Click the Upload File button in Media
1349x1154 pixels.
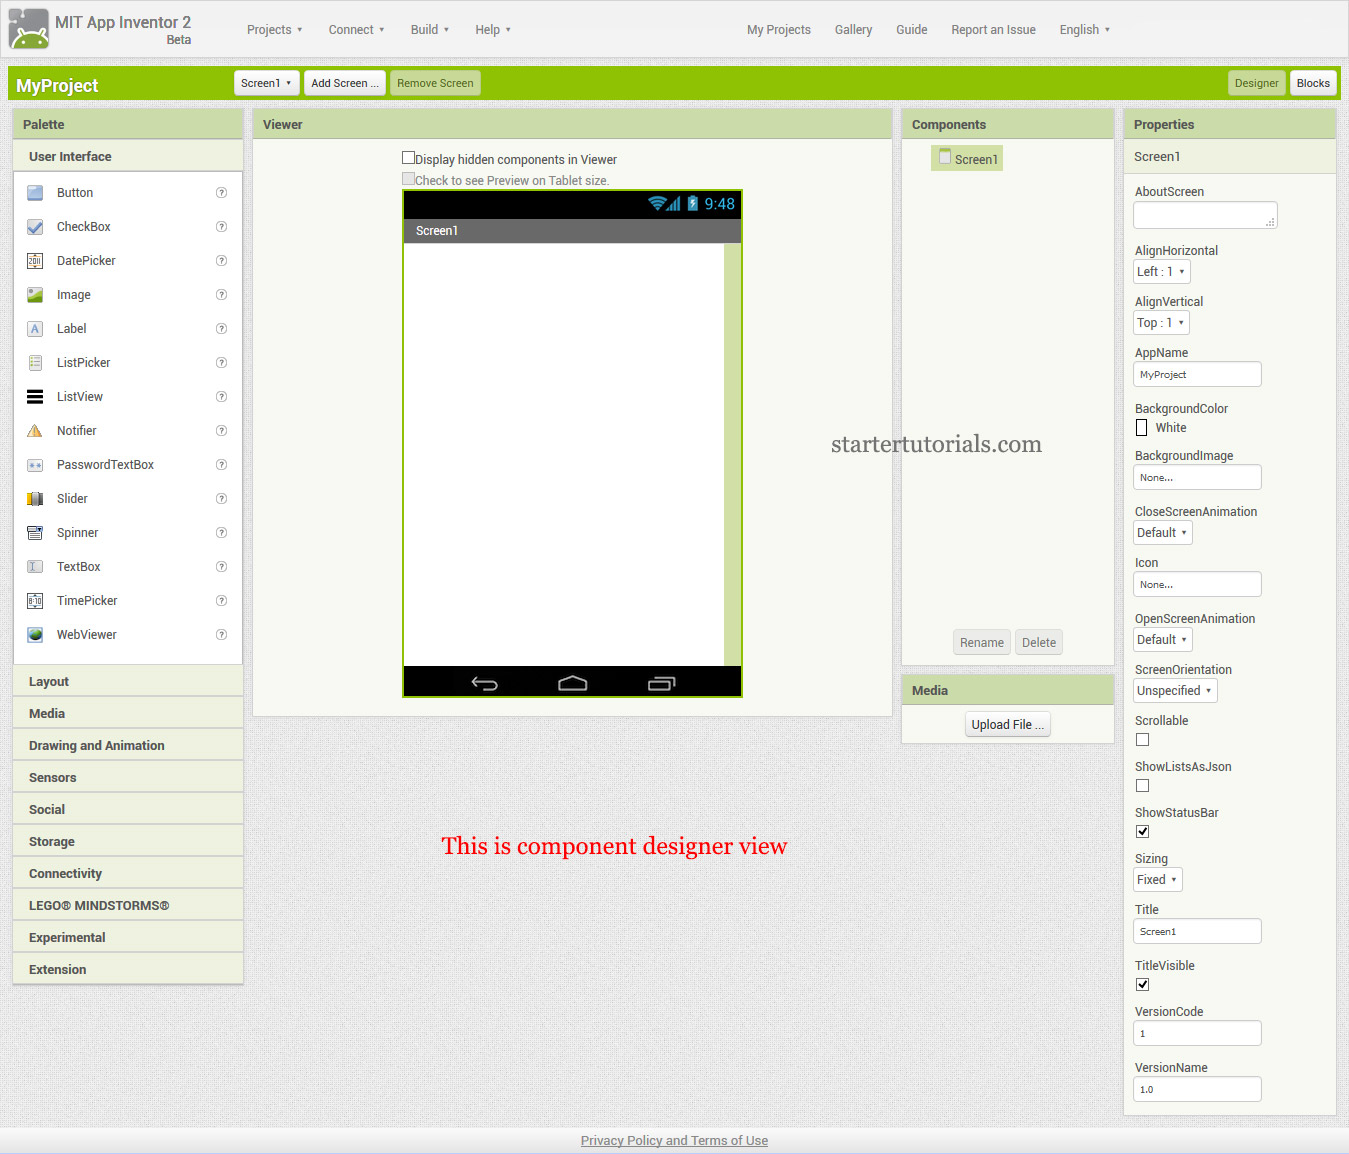tap(1007, 723)
